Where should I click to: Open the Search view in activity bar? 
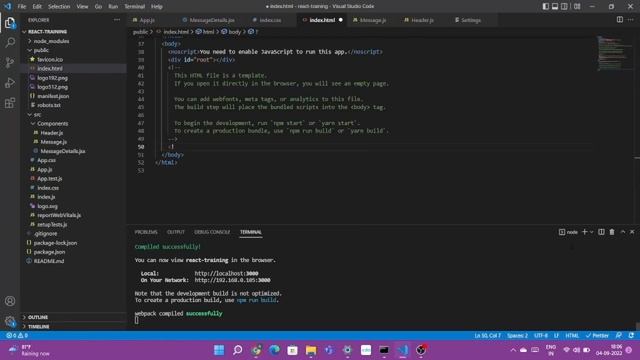tap(10, 42)
